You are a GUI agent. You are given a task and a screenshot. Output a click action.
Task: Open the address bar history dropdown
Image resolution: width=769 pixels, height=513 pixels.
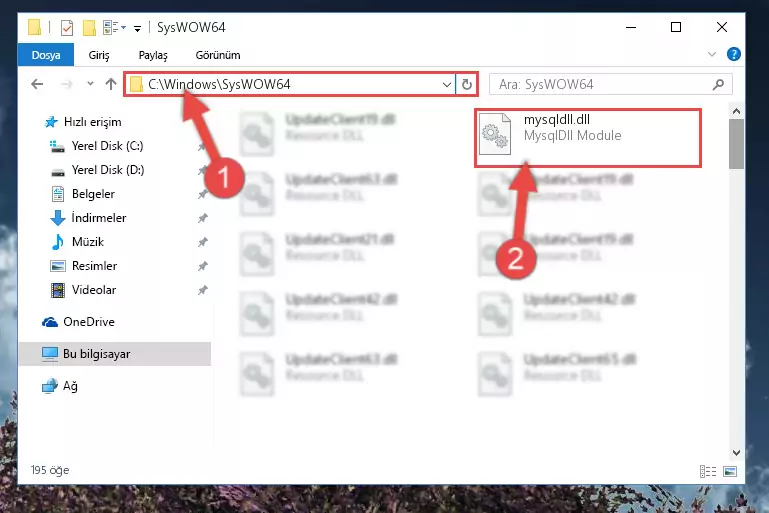pyautogui.click(x=446, y=84)
